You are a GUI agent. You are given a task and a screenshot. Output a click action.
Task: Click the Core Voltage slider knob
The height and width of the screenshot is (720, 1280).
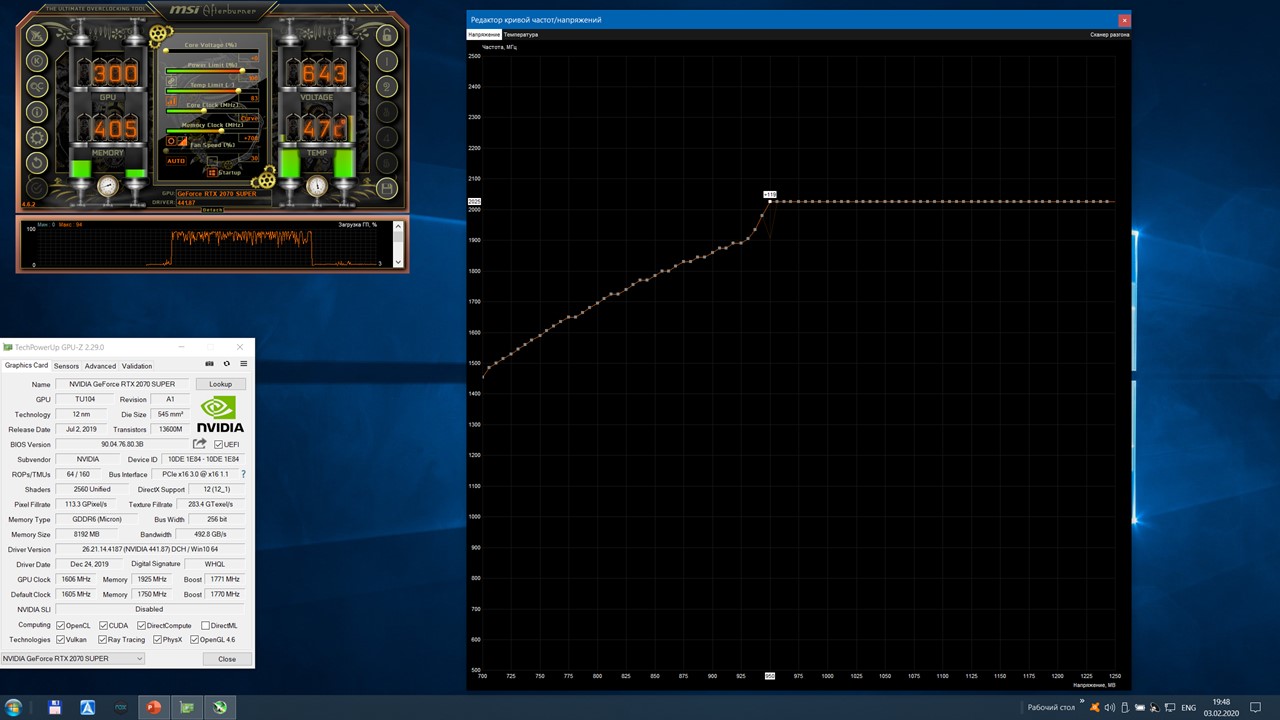[x=168, y=50]
